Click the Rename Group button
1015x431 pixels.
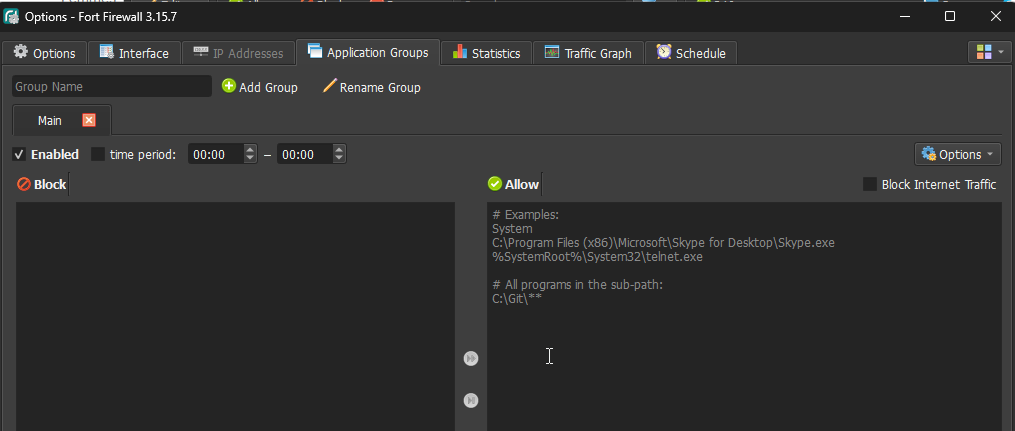372,87
